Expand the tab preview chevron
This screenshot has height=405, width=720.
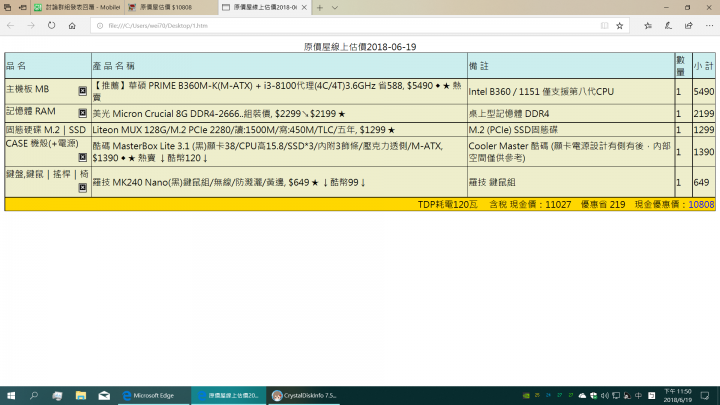335,7
